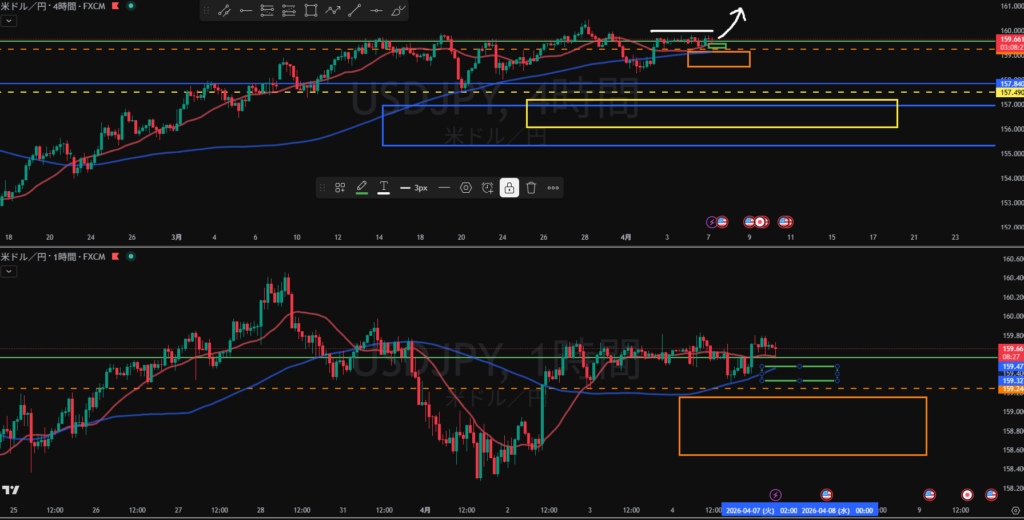The width and height of the screenshot is (1024, 520).
Task: Open drawing settings hexagon icon
Action: pyautogui.click(x=465, y=187)
